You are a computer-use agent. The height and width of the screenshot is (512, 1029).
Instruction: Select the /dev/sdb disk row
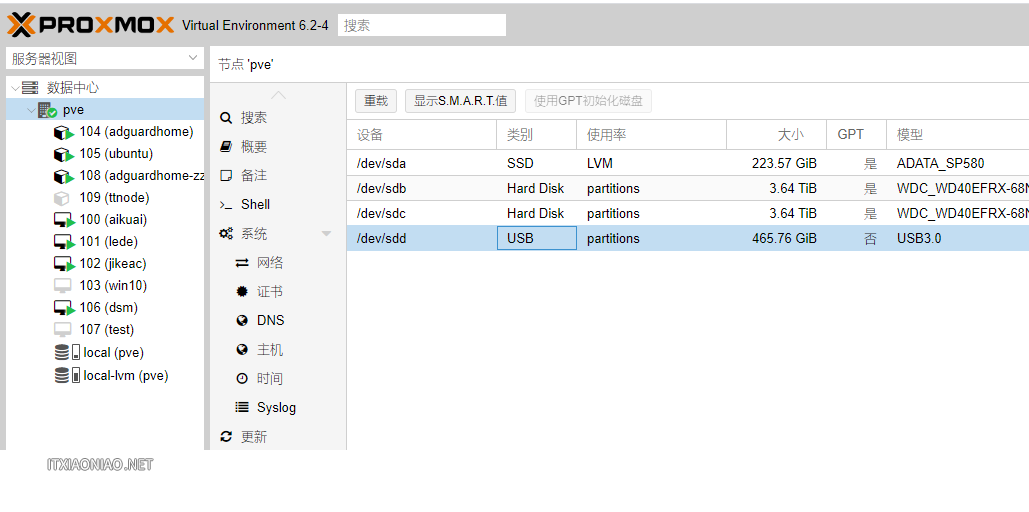point(688,188)
